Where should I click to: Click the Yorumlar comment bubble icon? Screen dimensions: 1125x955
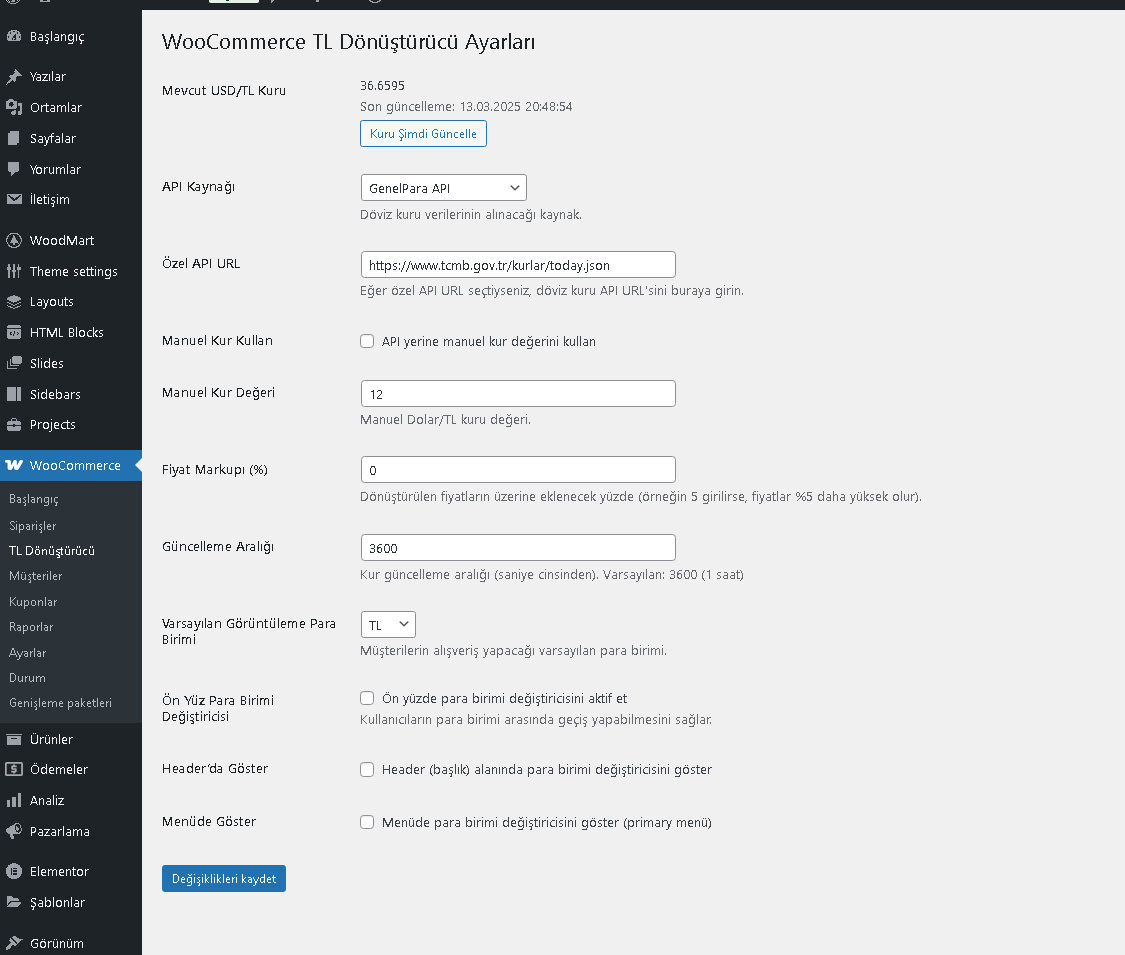[x=14, y=169]
